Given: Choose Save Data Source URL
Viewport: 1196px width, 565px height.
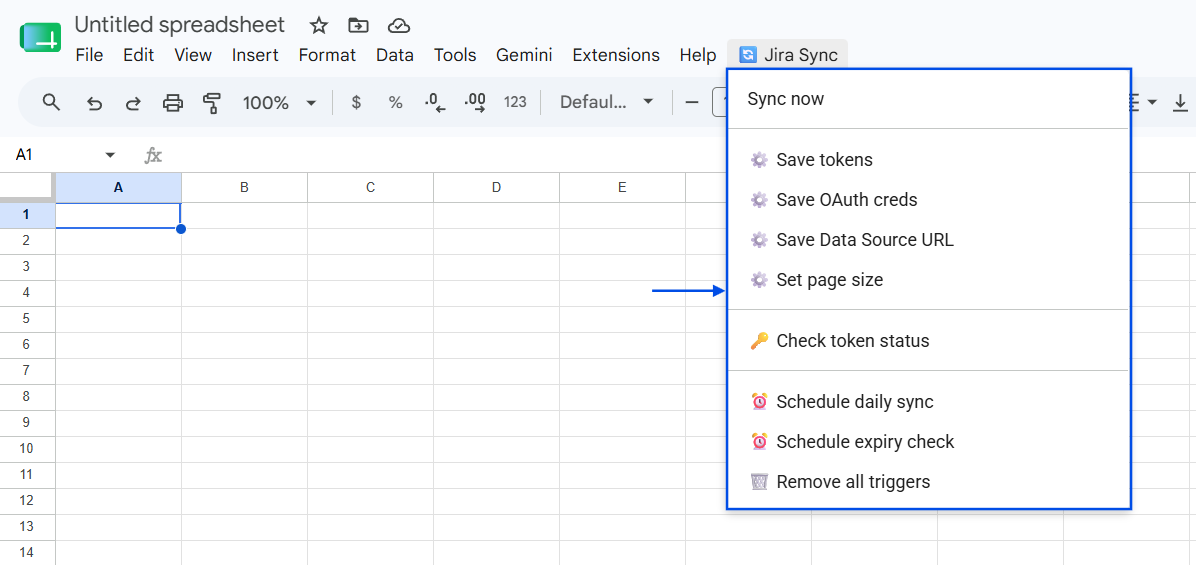Looking at the screenshot, I should point(928,239).
